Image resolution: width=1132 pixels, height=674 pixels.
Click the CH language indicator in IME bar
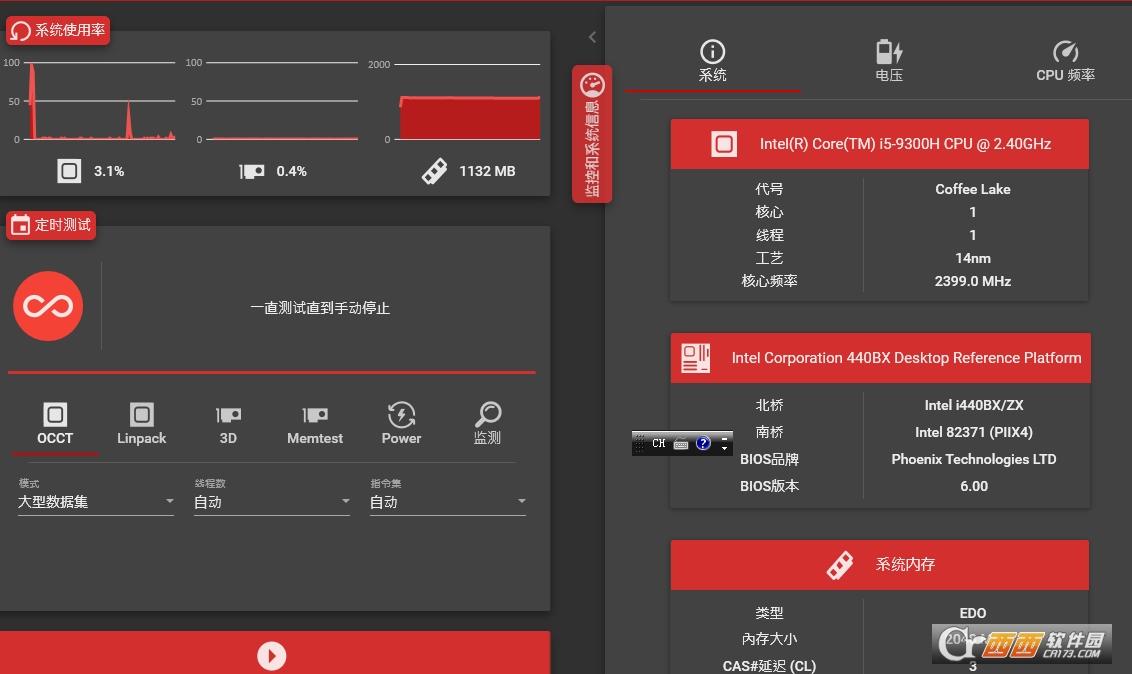pyautogui.click(x=658, y=443)
